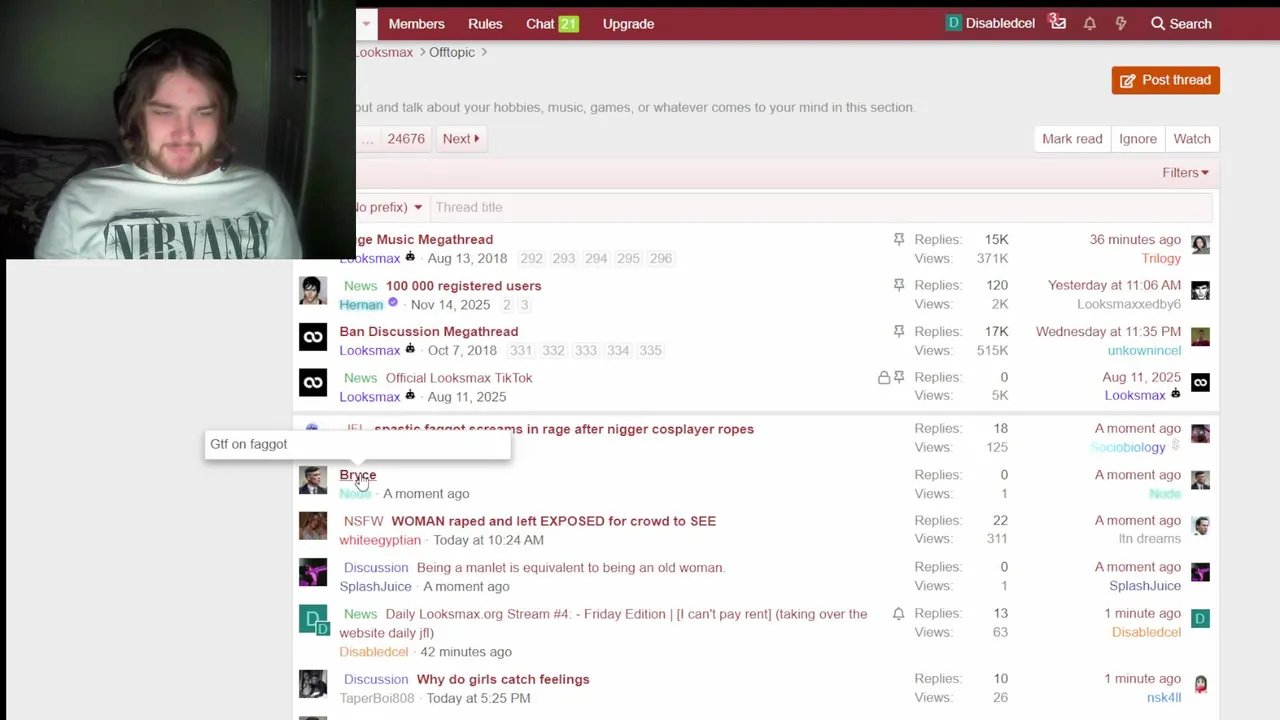Click the lock icon on Official TikTok thread
The width and height of the screenshot is (1280, 720).
pyautogui.click(x=884, y=378)
